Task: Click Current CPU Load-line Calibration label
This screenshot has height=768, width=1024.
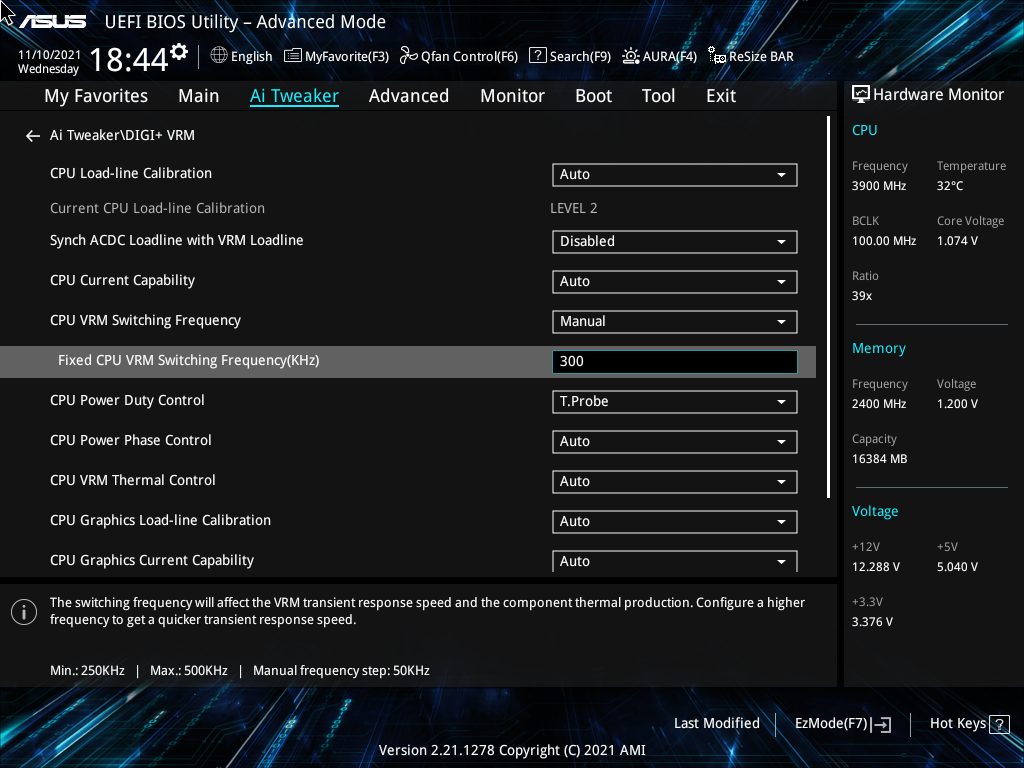Action: pyautogui.click(x=157, y=208)
